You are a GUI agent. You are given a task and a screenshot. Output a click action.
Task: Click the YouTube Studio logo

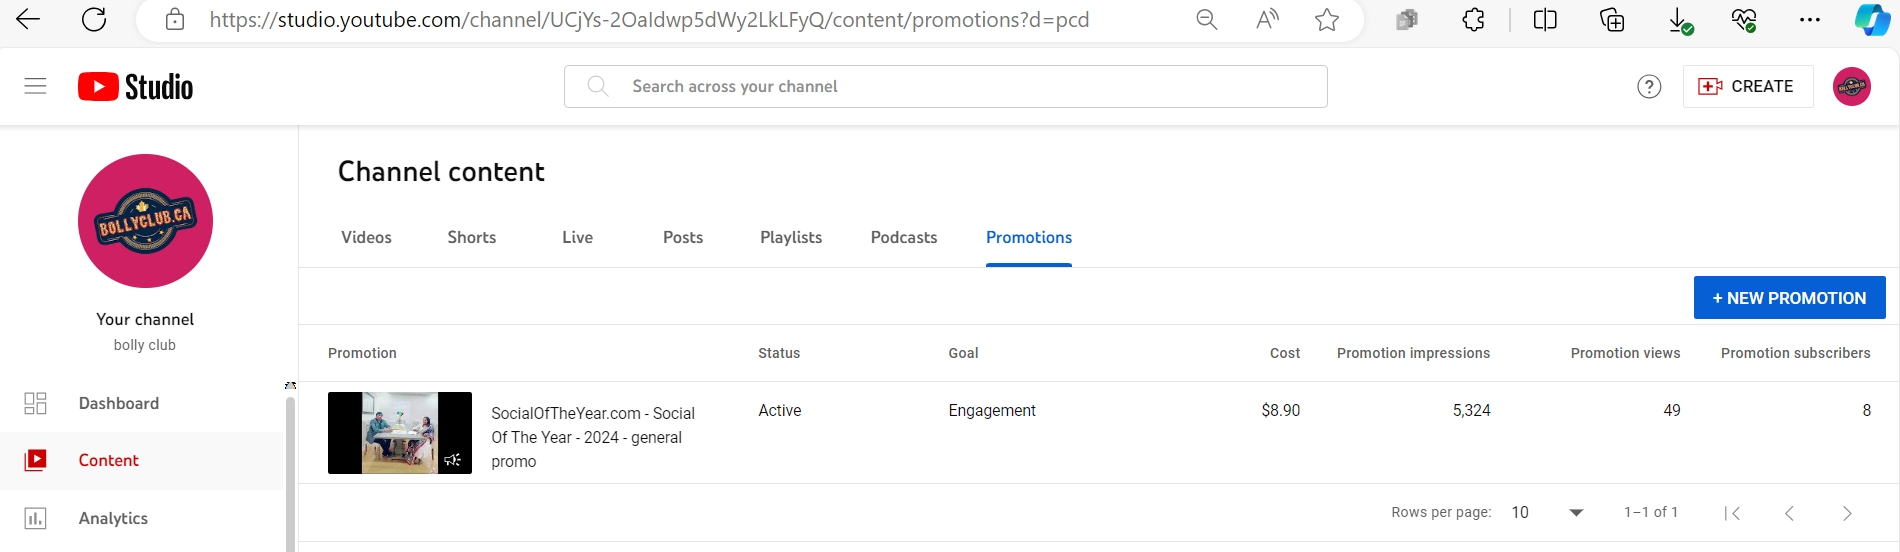136,87
